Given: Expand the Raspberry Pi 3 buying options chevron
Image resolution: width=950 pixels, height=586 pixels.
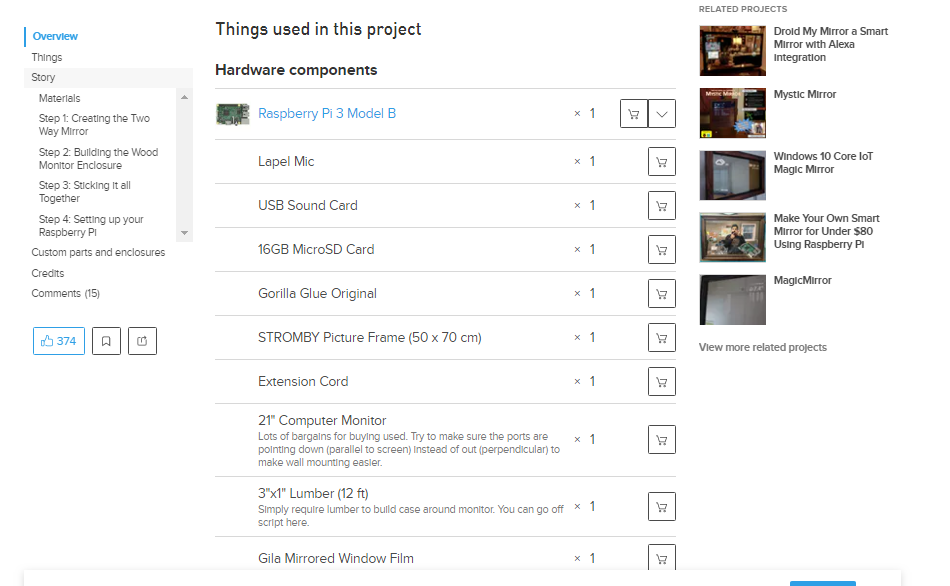Looking at the screenshot, I should click(662, 114).
